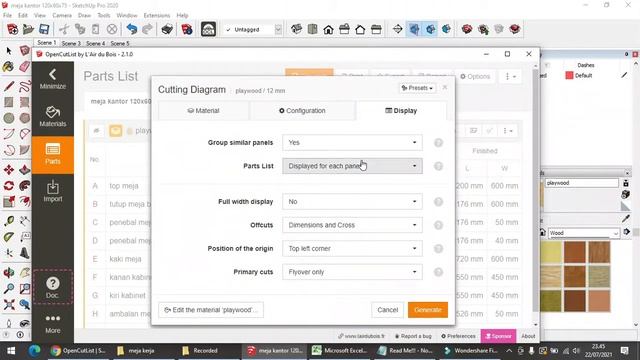Image resolution: width=640 pixels, height=360 pixels.
Task: Switch to Scene 3 tab
Action: coord(71,43)
